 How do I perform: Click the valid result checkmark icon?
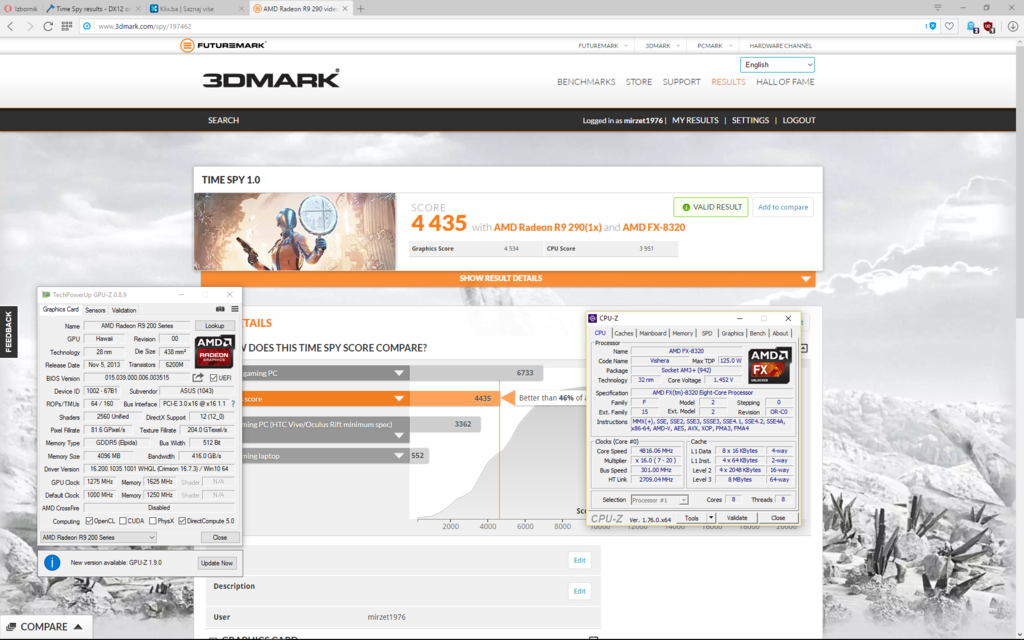pyautogui.click(x=686, y=207)
